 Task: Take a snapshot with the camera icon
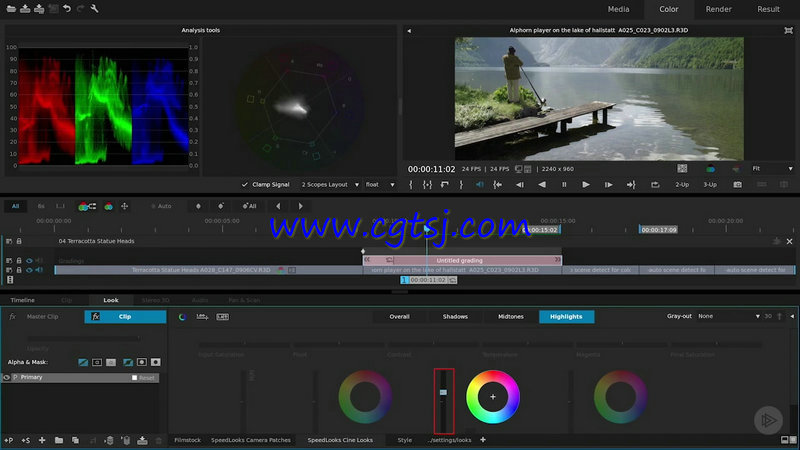click(x=738, y=185)
